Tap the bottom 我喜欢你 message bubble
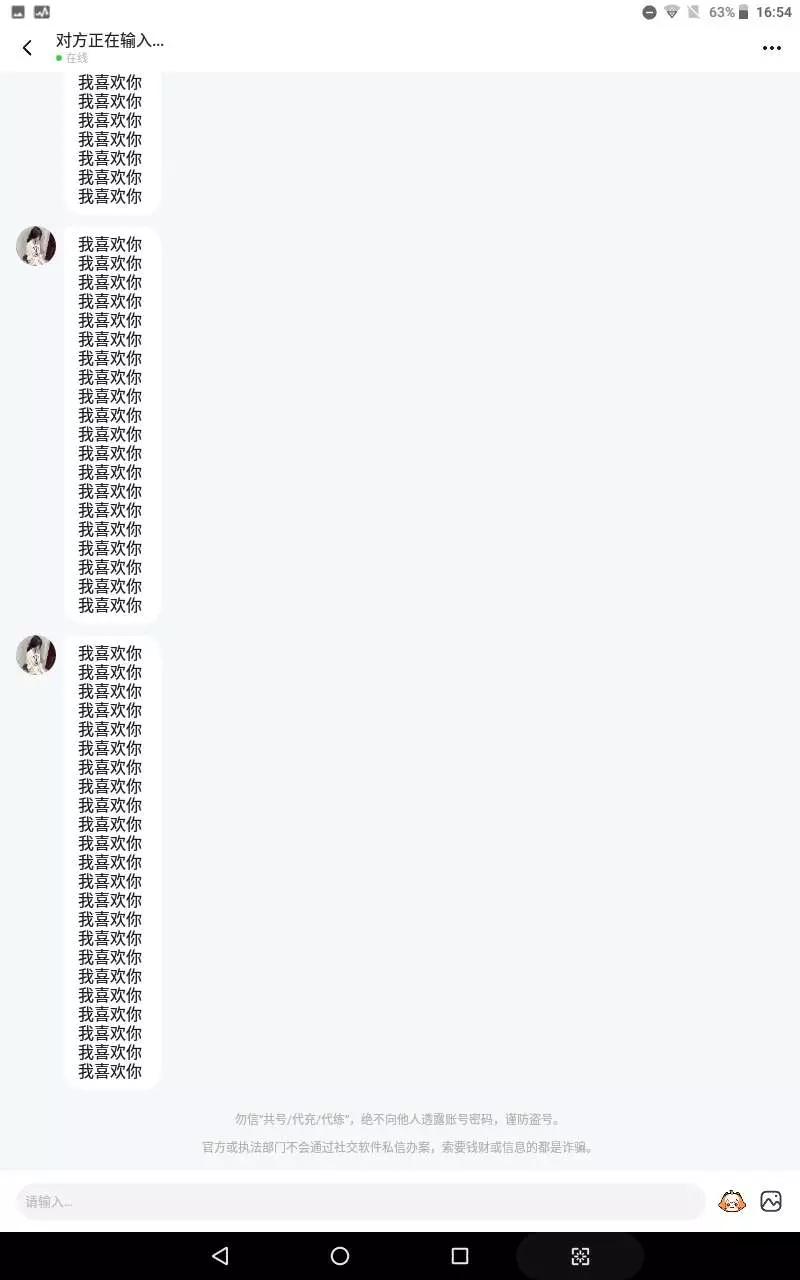Viewport: 800px width, 1280px height. [x=112, y=862]
